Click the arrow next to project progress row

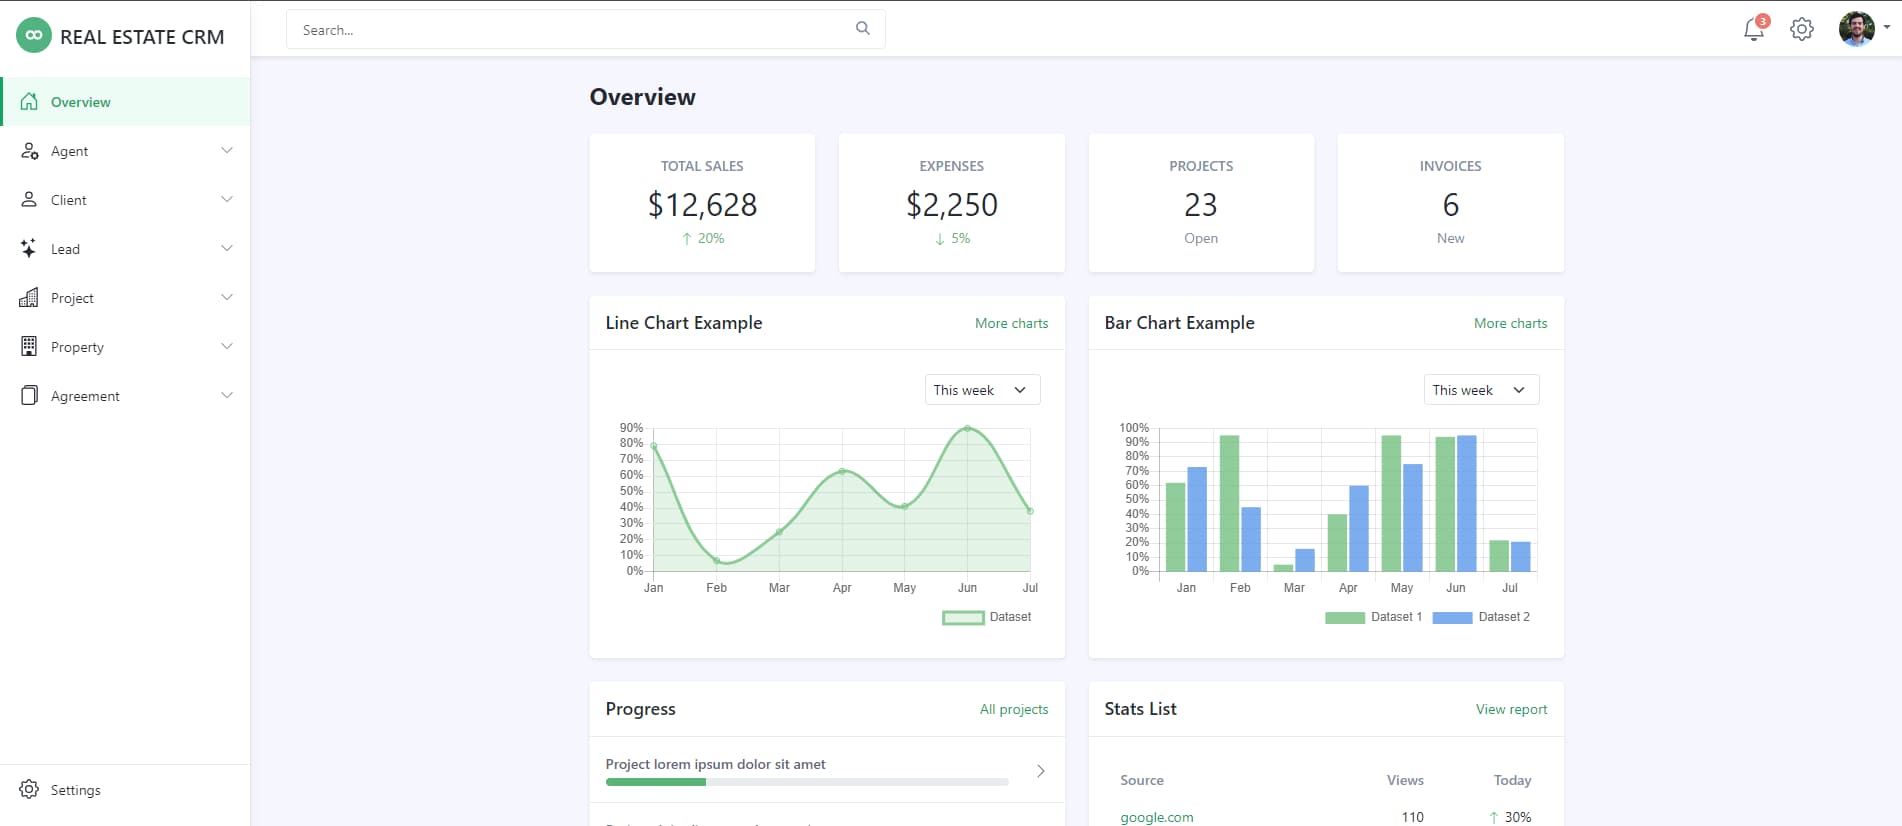1040,771
